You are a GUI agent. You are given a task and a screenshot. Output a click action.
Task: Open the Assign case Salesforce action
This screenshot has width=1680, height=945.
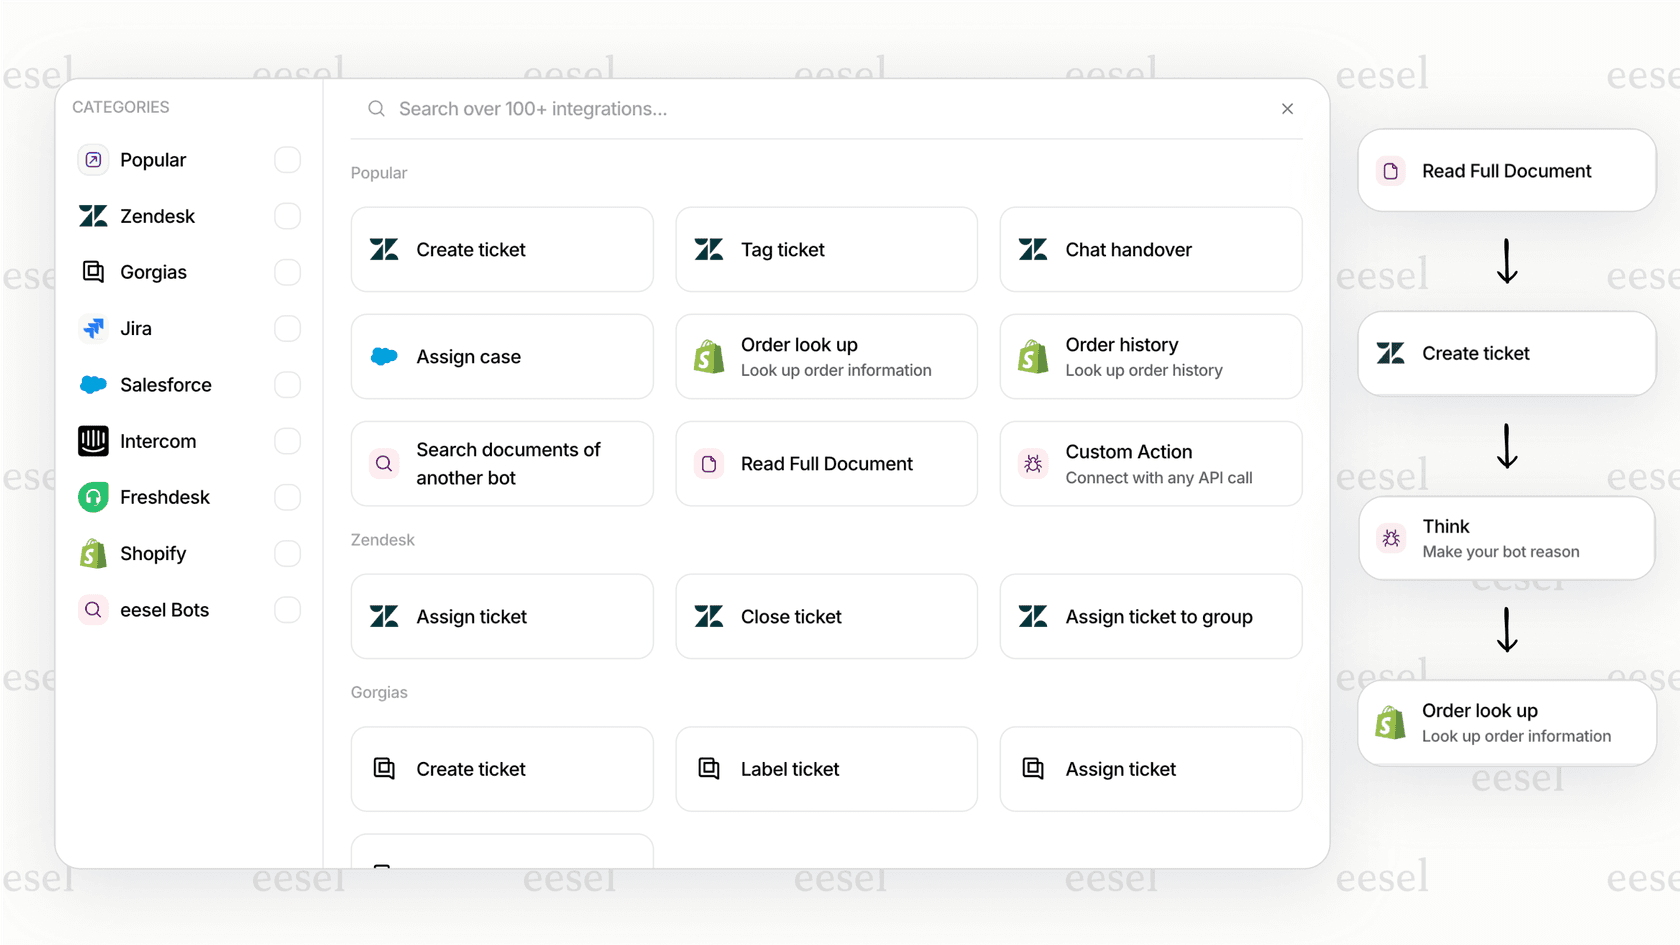[501, 356]
